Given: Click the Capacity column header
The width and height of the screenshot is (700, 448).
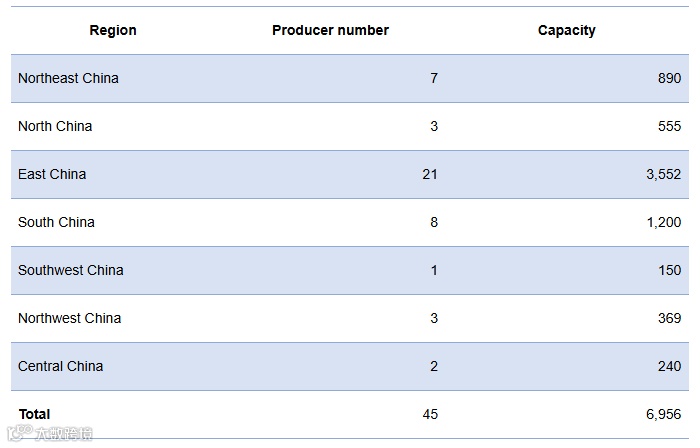Looking at the screenshot, I should coord(567,30).
